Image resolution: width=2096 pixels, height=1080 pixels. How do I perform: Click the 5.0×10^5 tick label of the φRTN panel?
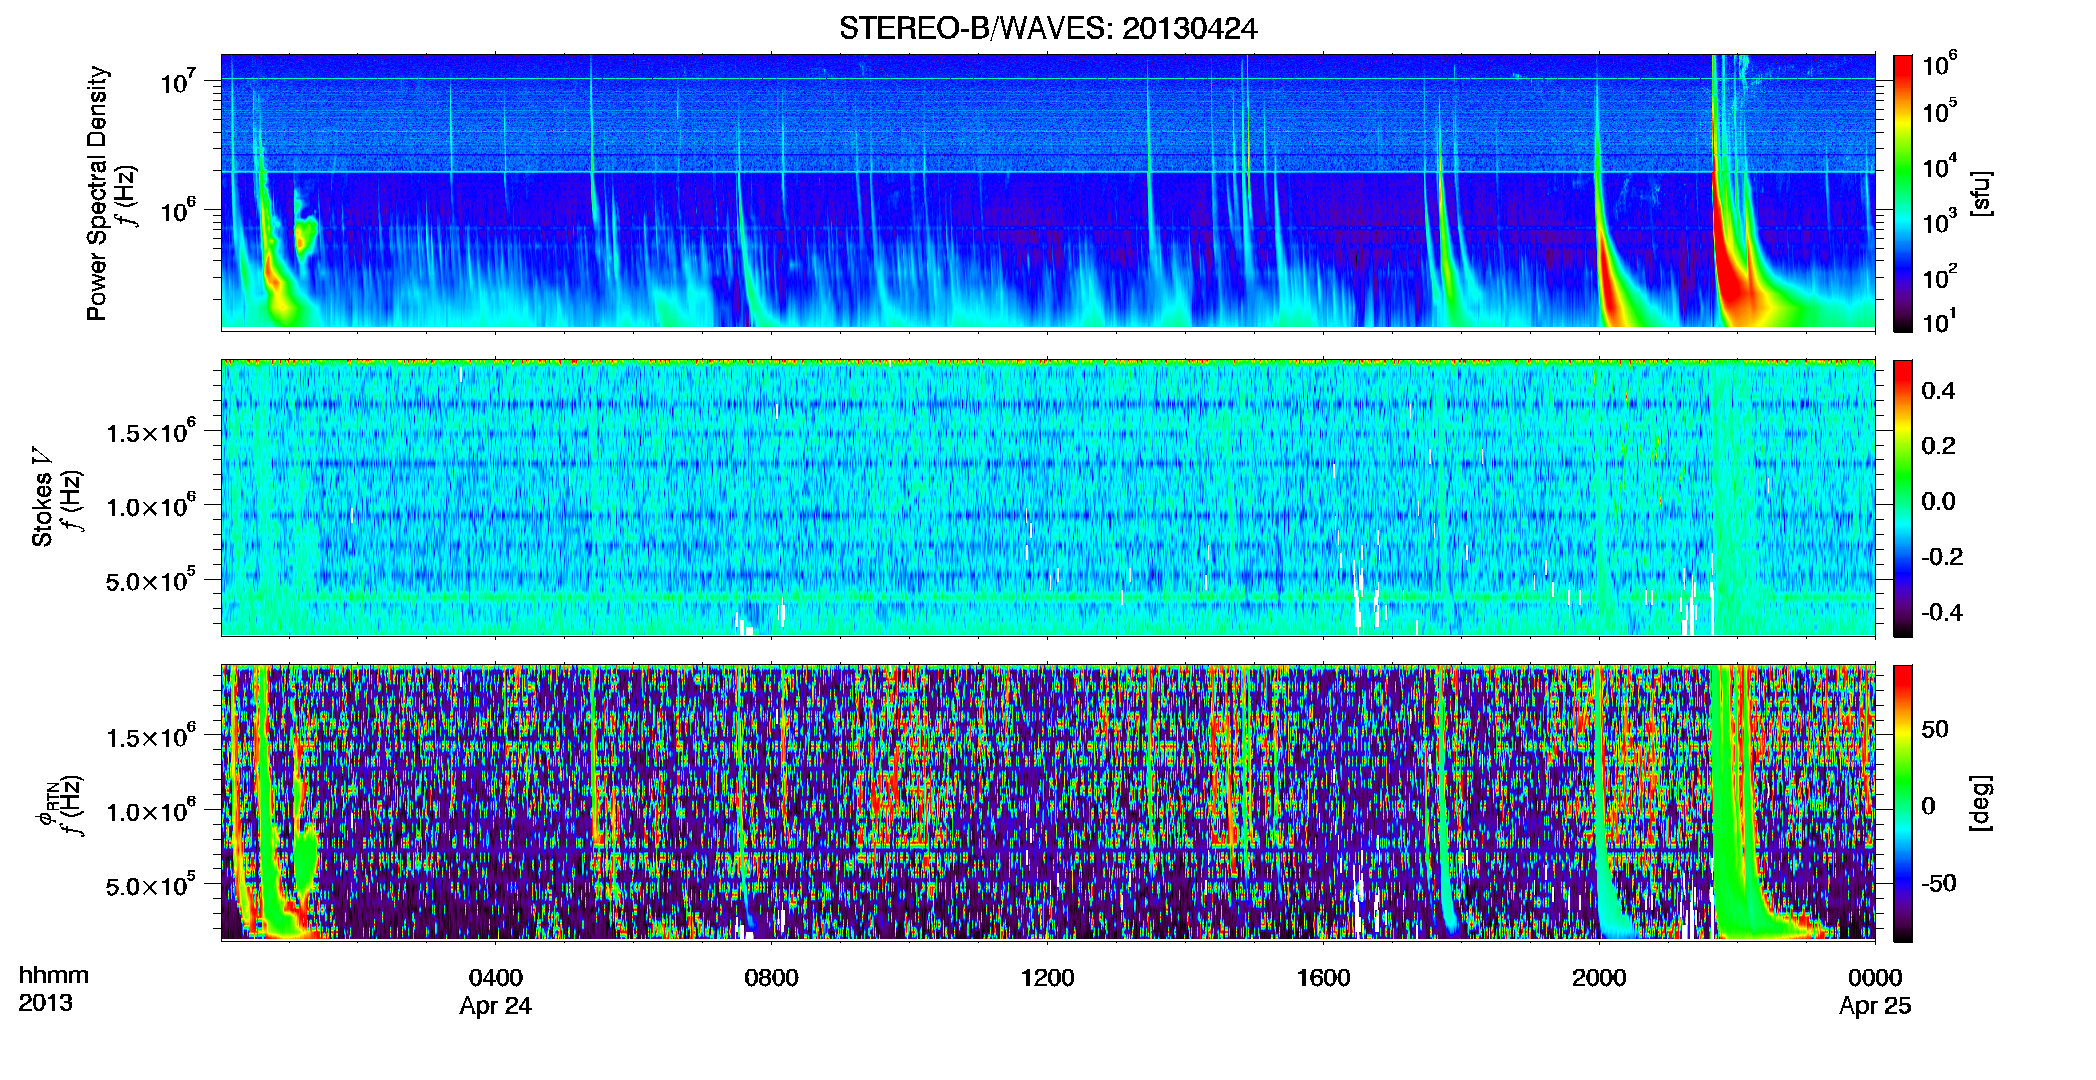(x=151, y=886)
